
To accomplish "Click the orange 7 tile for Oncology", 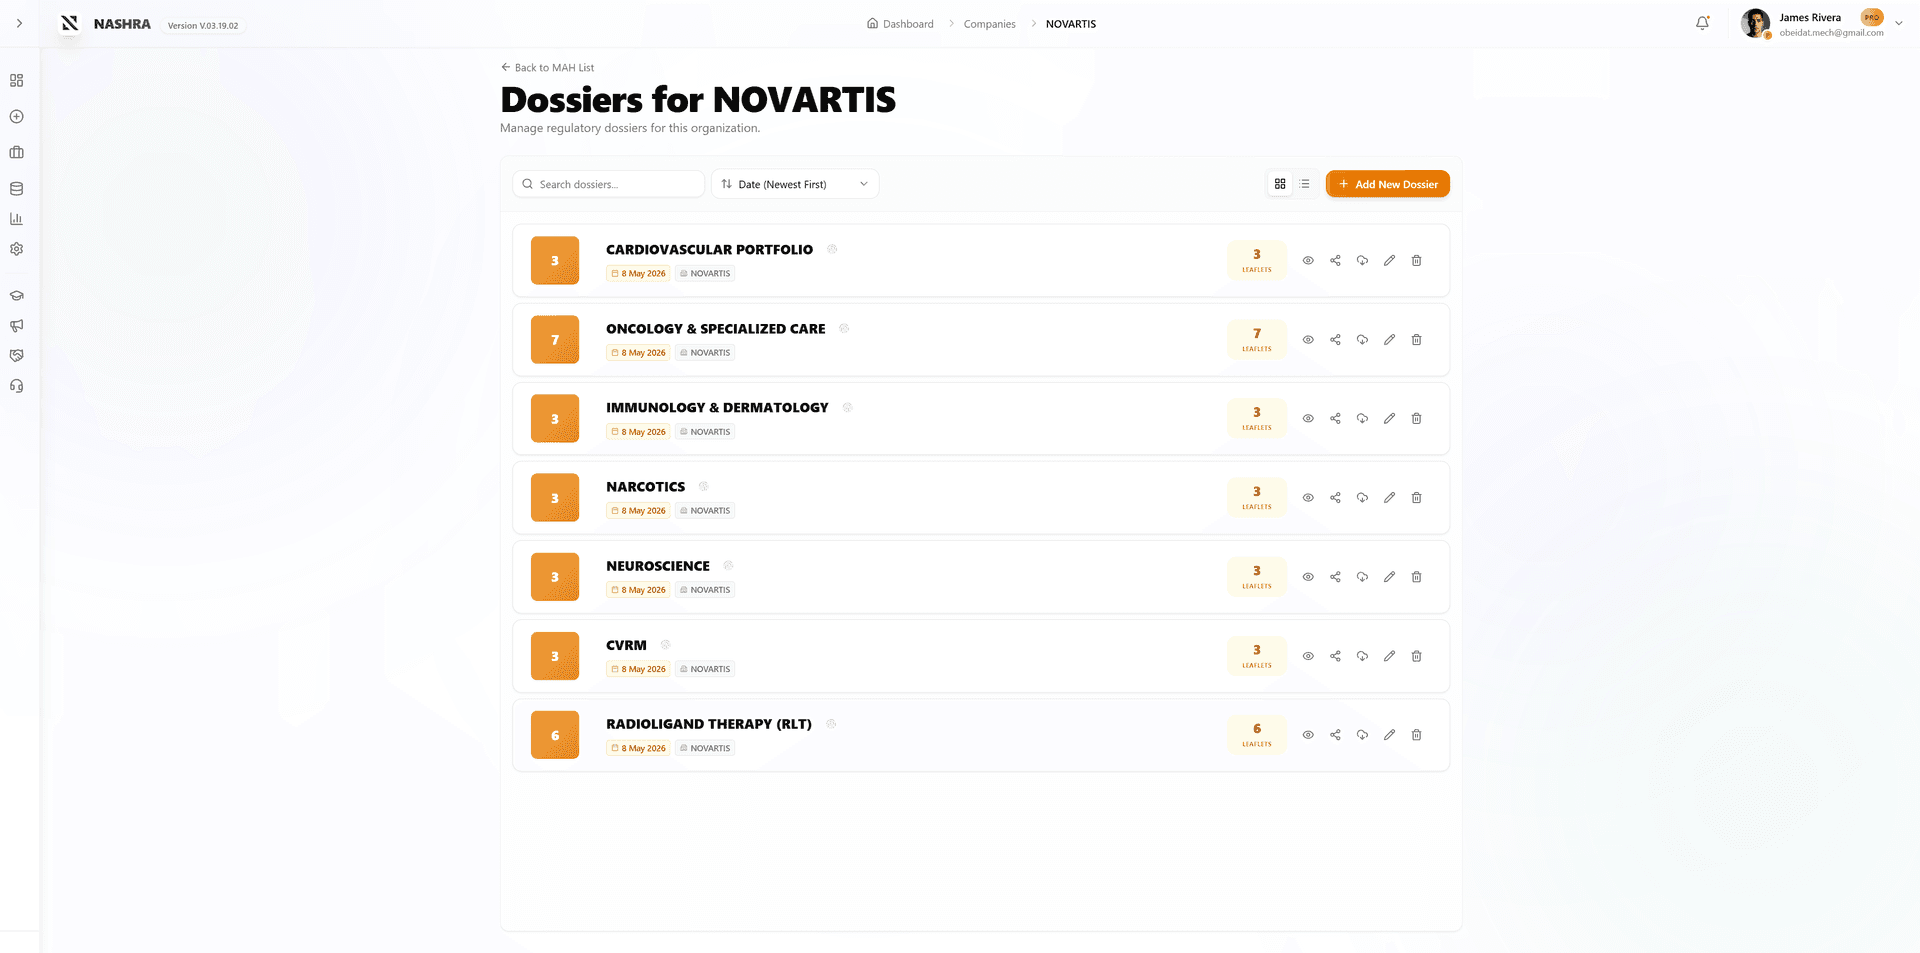I will point(555,340).
